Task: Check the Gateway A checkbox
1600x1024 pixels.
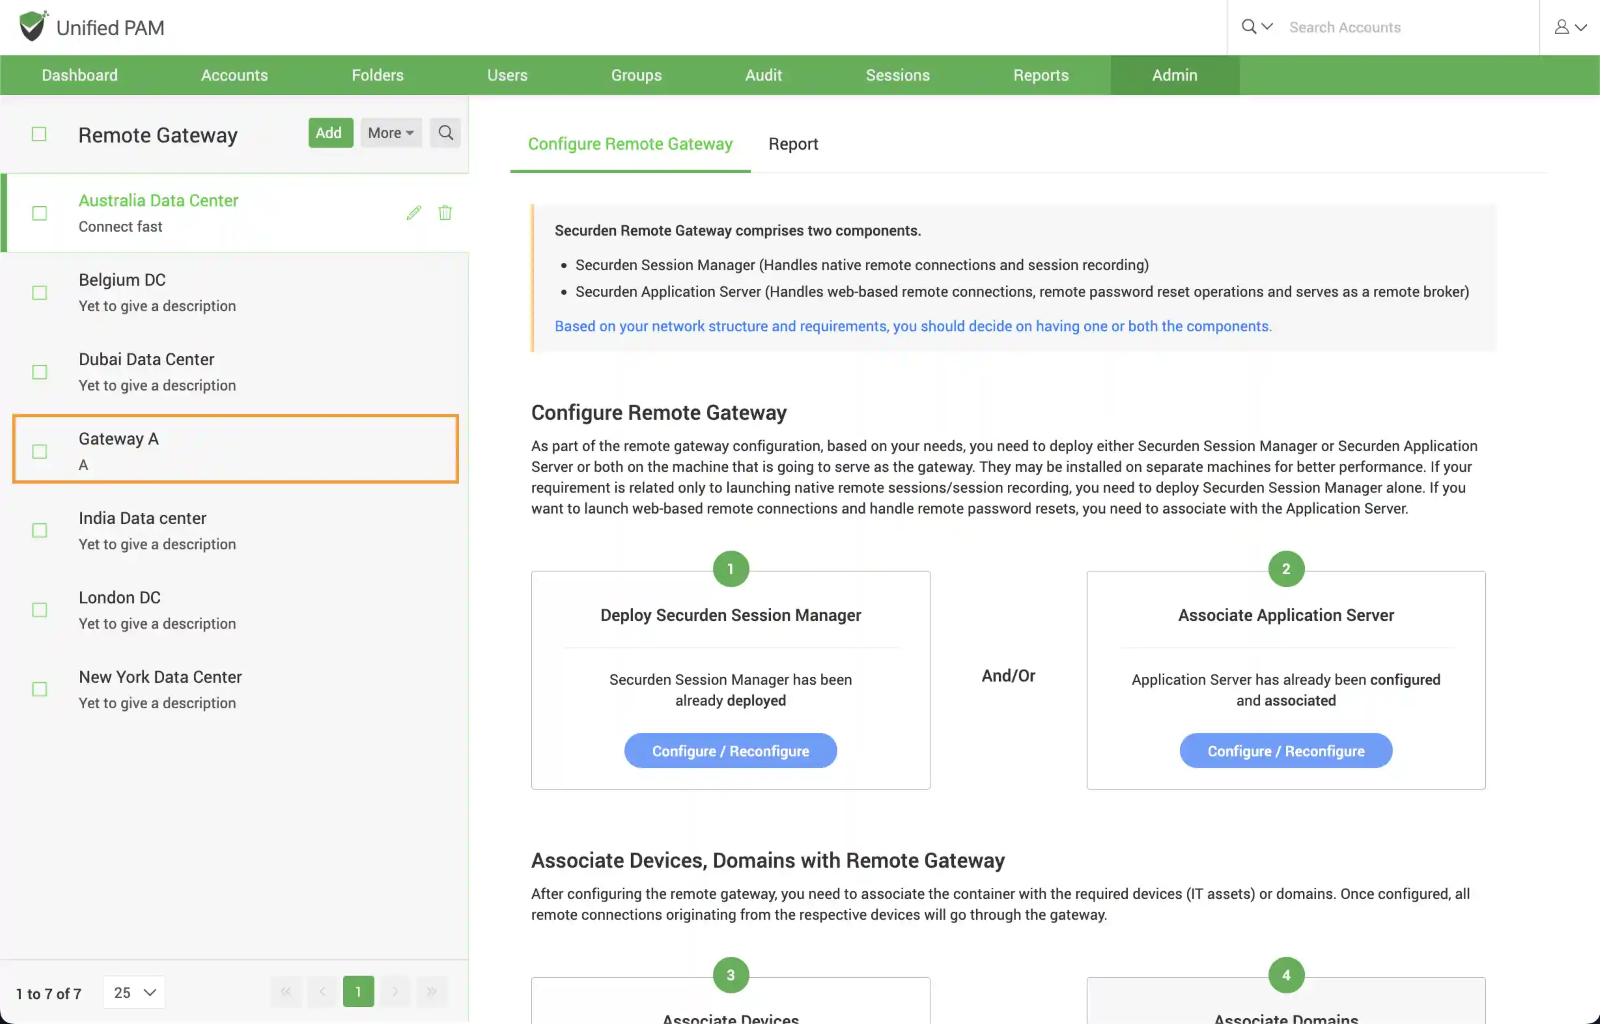Action: 40,451
